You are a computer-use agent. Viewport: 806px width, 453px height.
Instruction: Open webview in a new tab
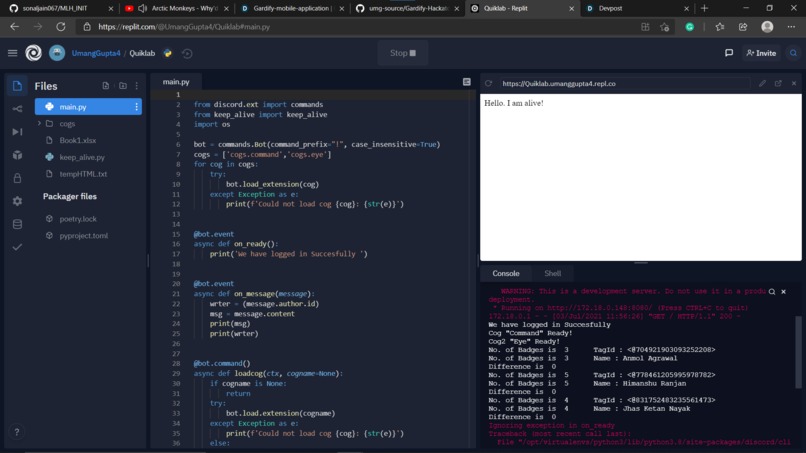click(778, 83)
